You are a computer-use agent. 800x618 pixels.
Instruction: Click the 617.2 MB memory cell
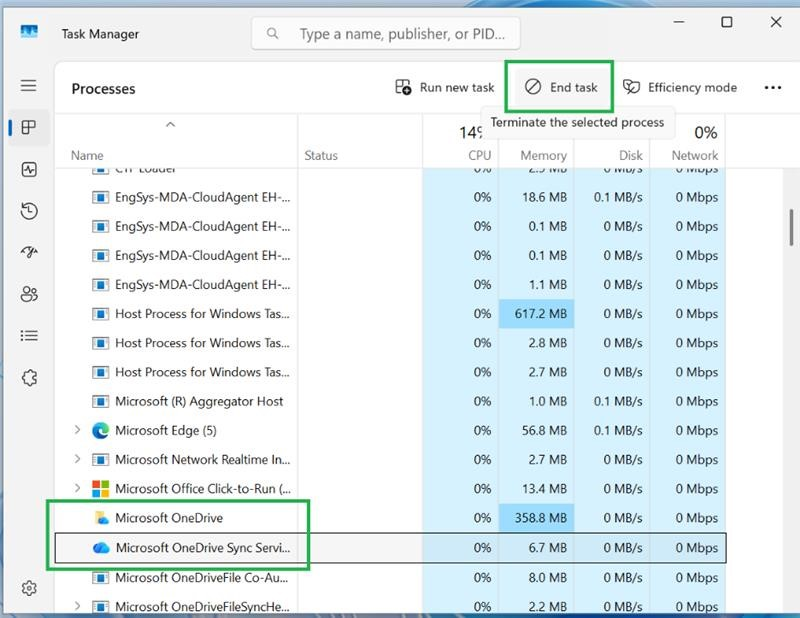point(536,314)
